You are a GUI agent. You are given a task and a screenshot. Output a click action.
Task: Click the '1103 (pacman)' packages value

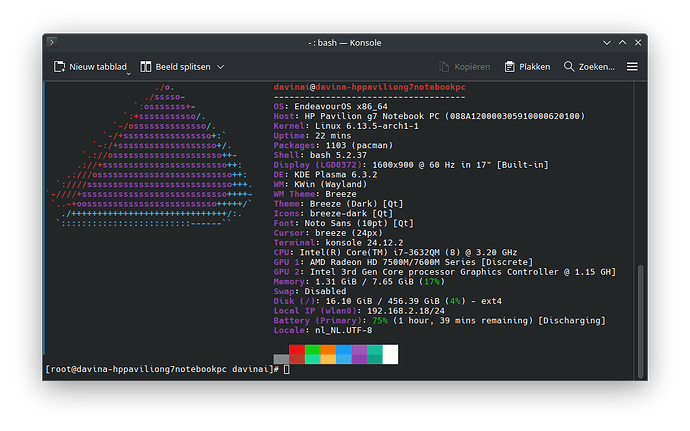click(x=359, y=145)
